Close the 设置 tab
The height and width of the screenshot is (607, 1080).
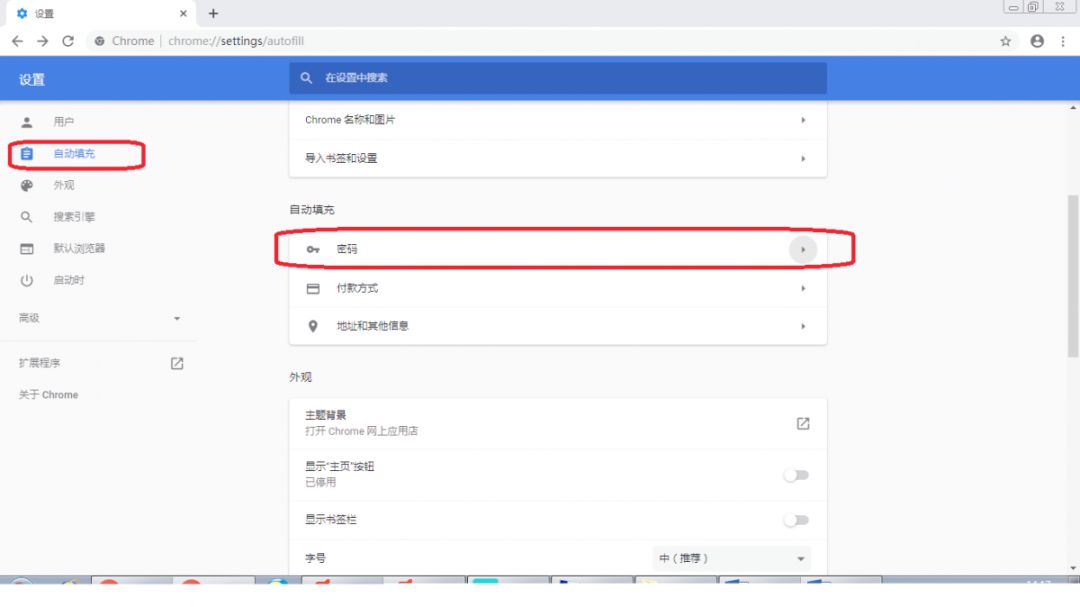[183, 14]
